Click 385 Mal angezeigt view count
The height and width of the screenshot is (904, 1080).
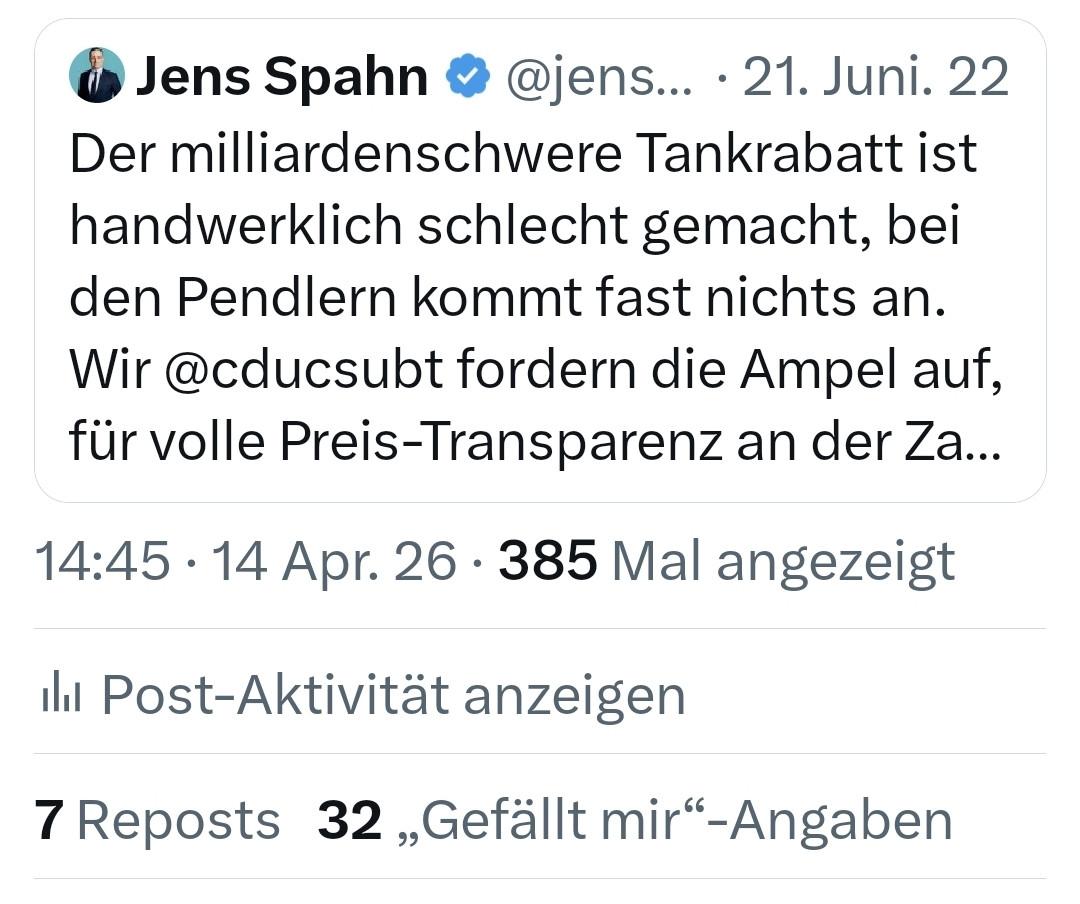tap(727, 562)
